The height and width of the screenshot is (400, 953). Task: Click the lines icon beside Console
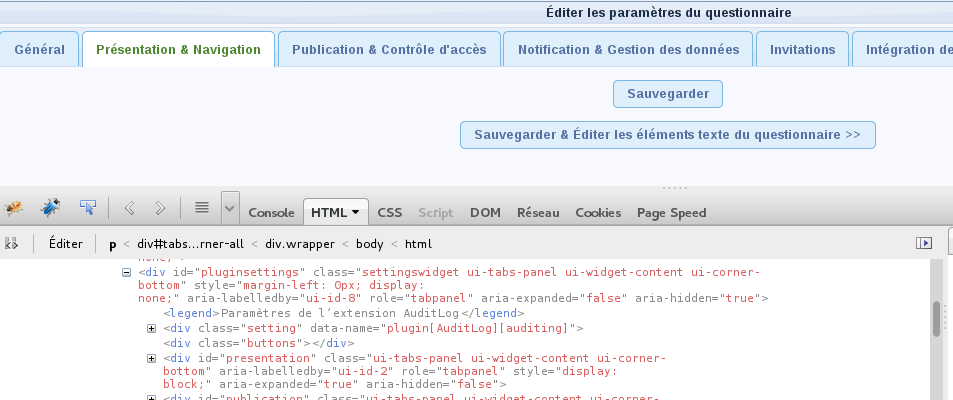tap(201, 208)
